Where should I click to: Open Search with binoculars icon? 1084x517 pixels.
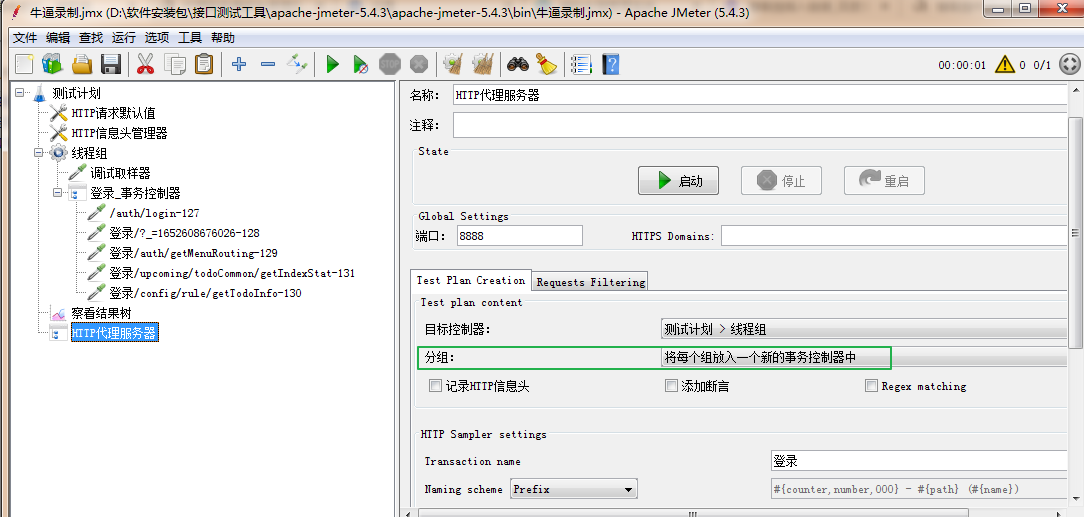518,64
